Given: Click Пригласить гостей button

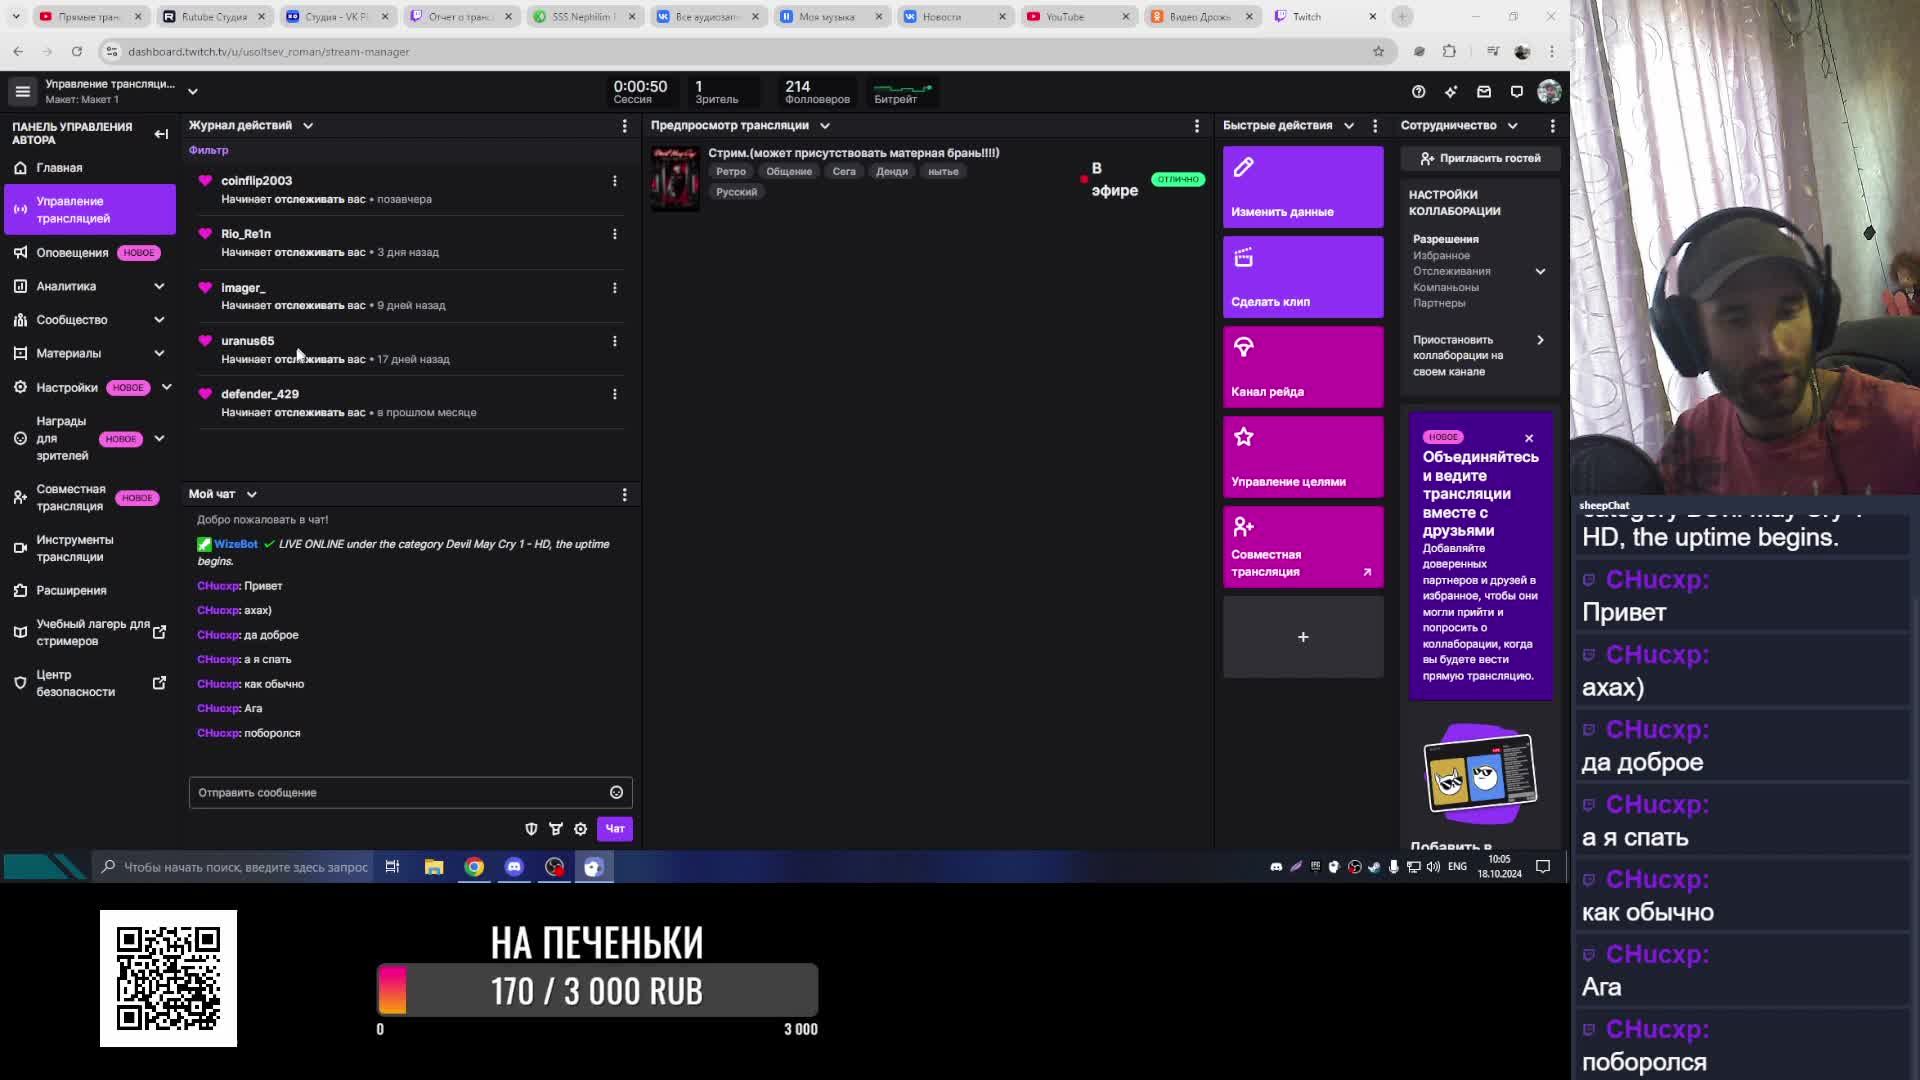Looking at the screenshot, I should [1480, 158].
